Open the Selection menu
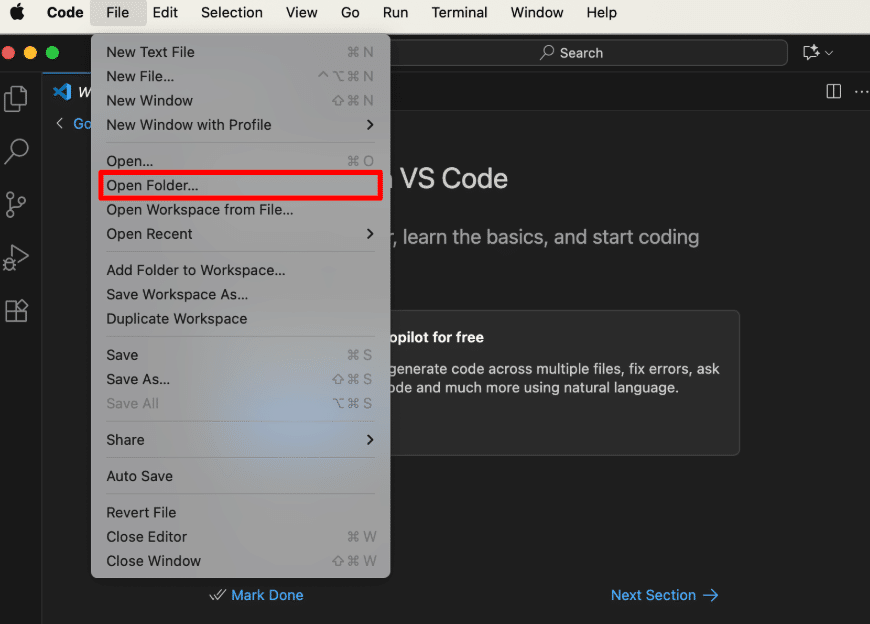 (x=232, y=12)
